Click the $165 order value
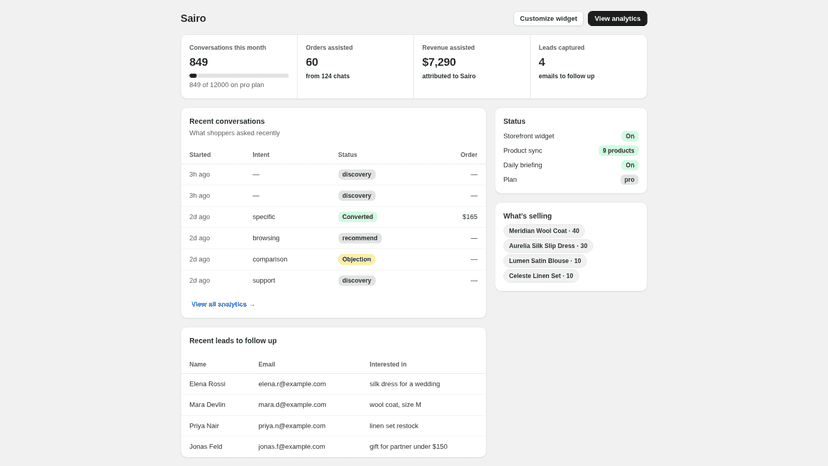The image size is (828, 466). (469, 217)
